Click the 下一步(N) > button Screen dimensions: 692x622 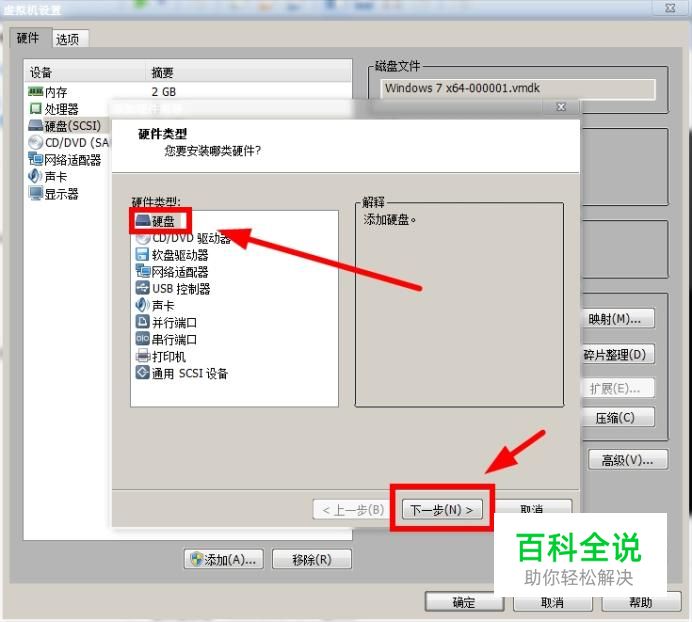pyautogui.click(x=441, y=510)
